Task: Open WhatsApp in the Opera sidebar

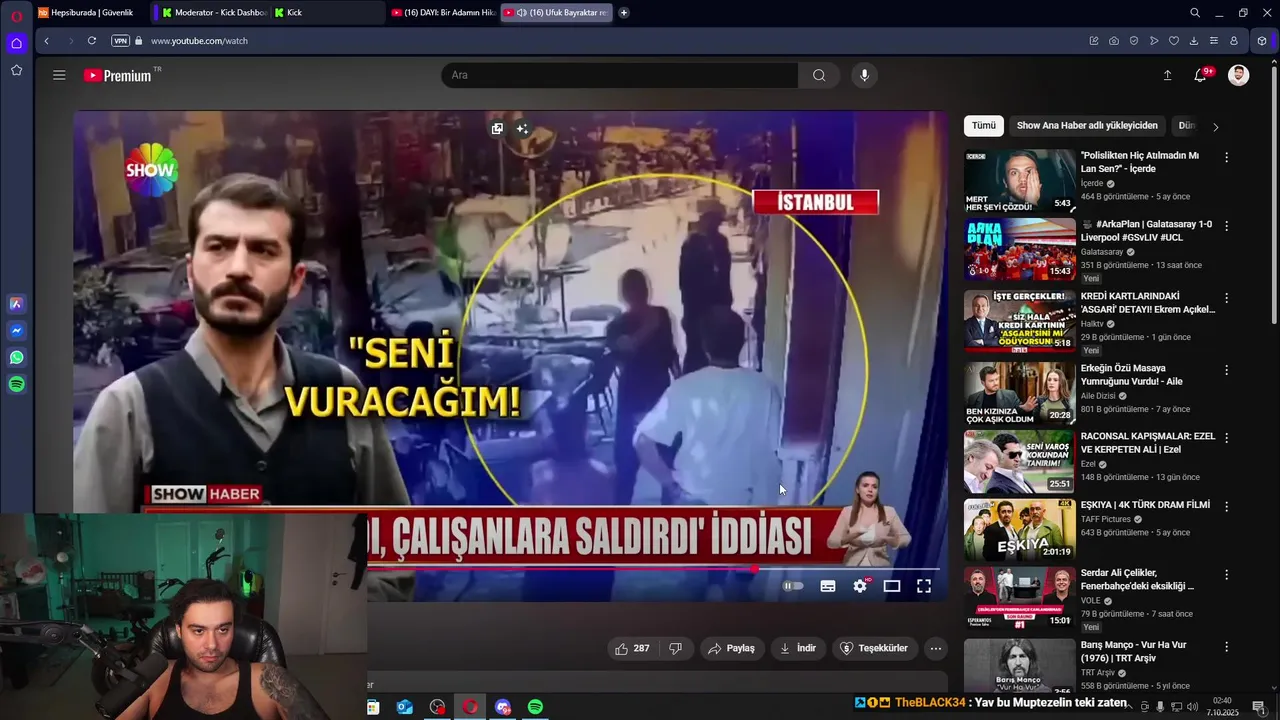Action: point(16,357)
